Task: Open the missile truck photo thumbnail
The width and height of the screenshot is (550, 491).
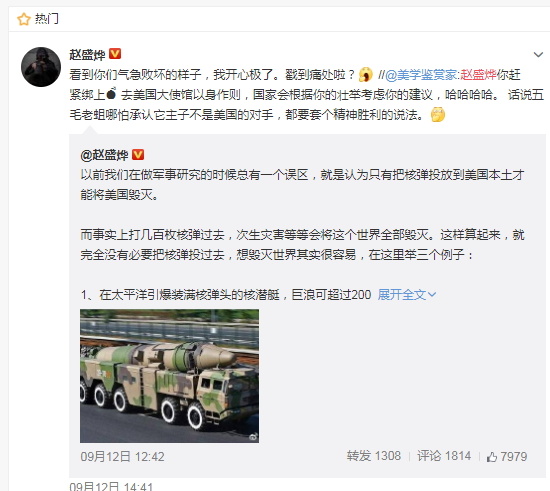Action: [x=169, y=376]
